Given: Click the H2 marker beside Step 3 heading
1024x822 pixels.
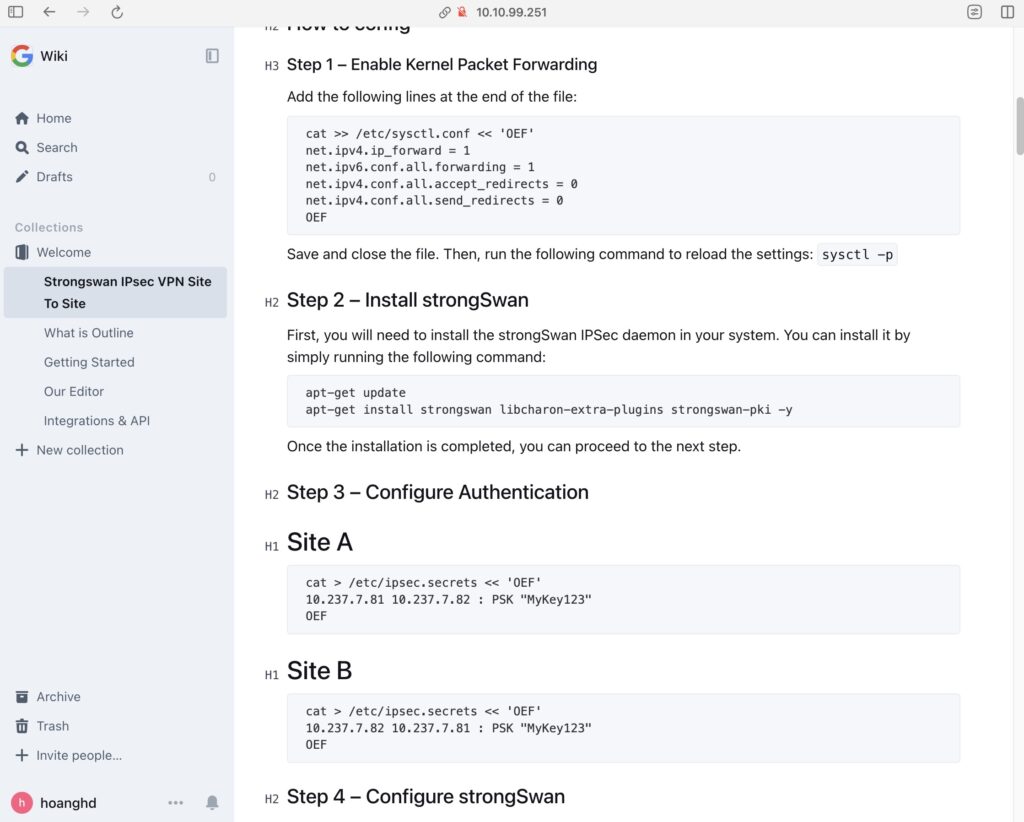Looking at the screenshot, I should (272, 494).
